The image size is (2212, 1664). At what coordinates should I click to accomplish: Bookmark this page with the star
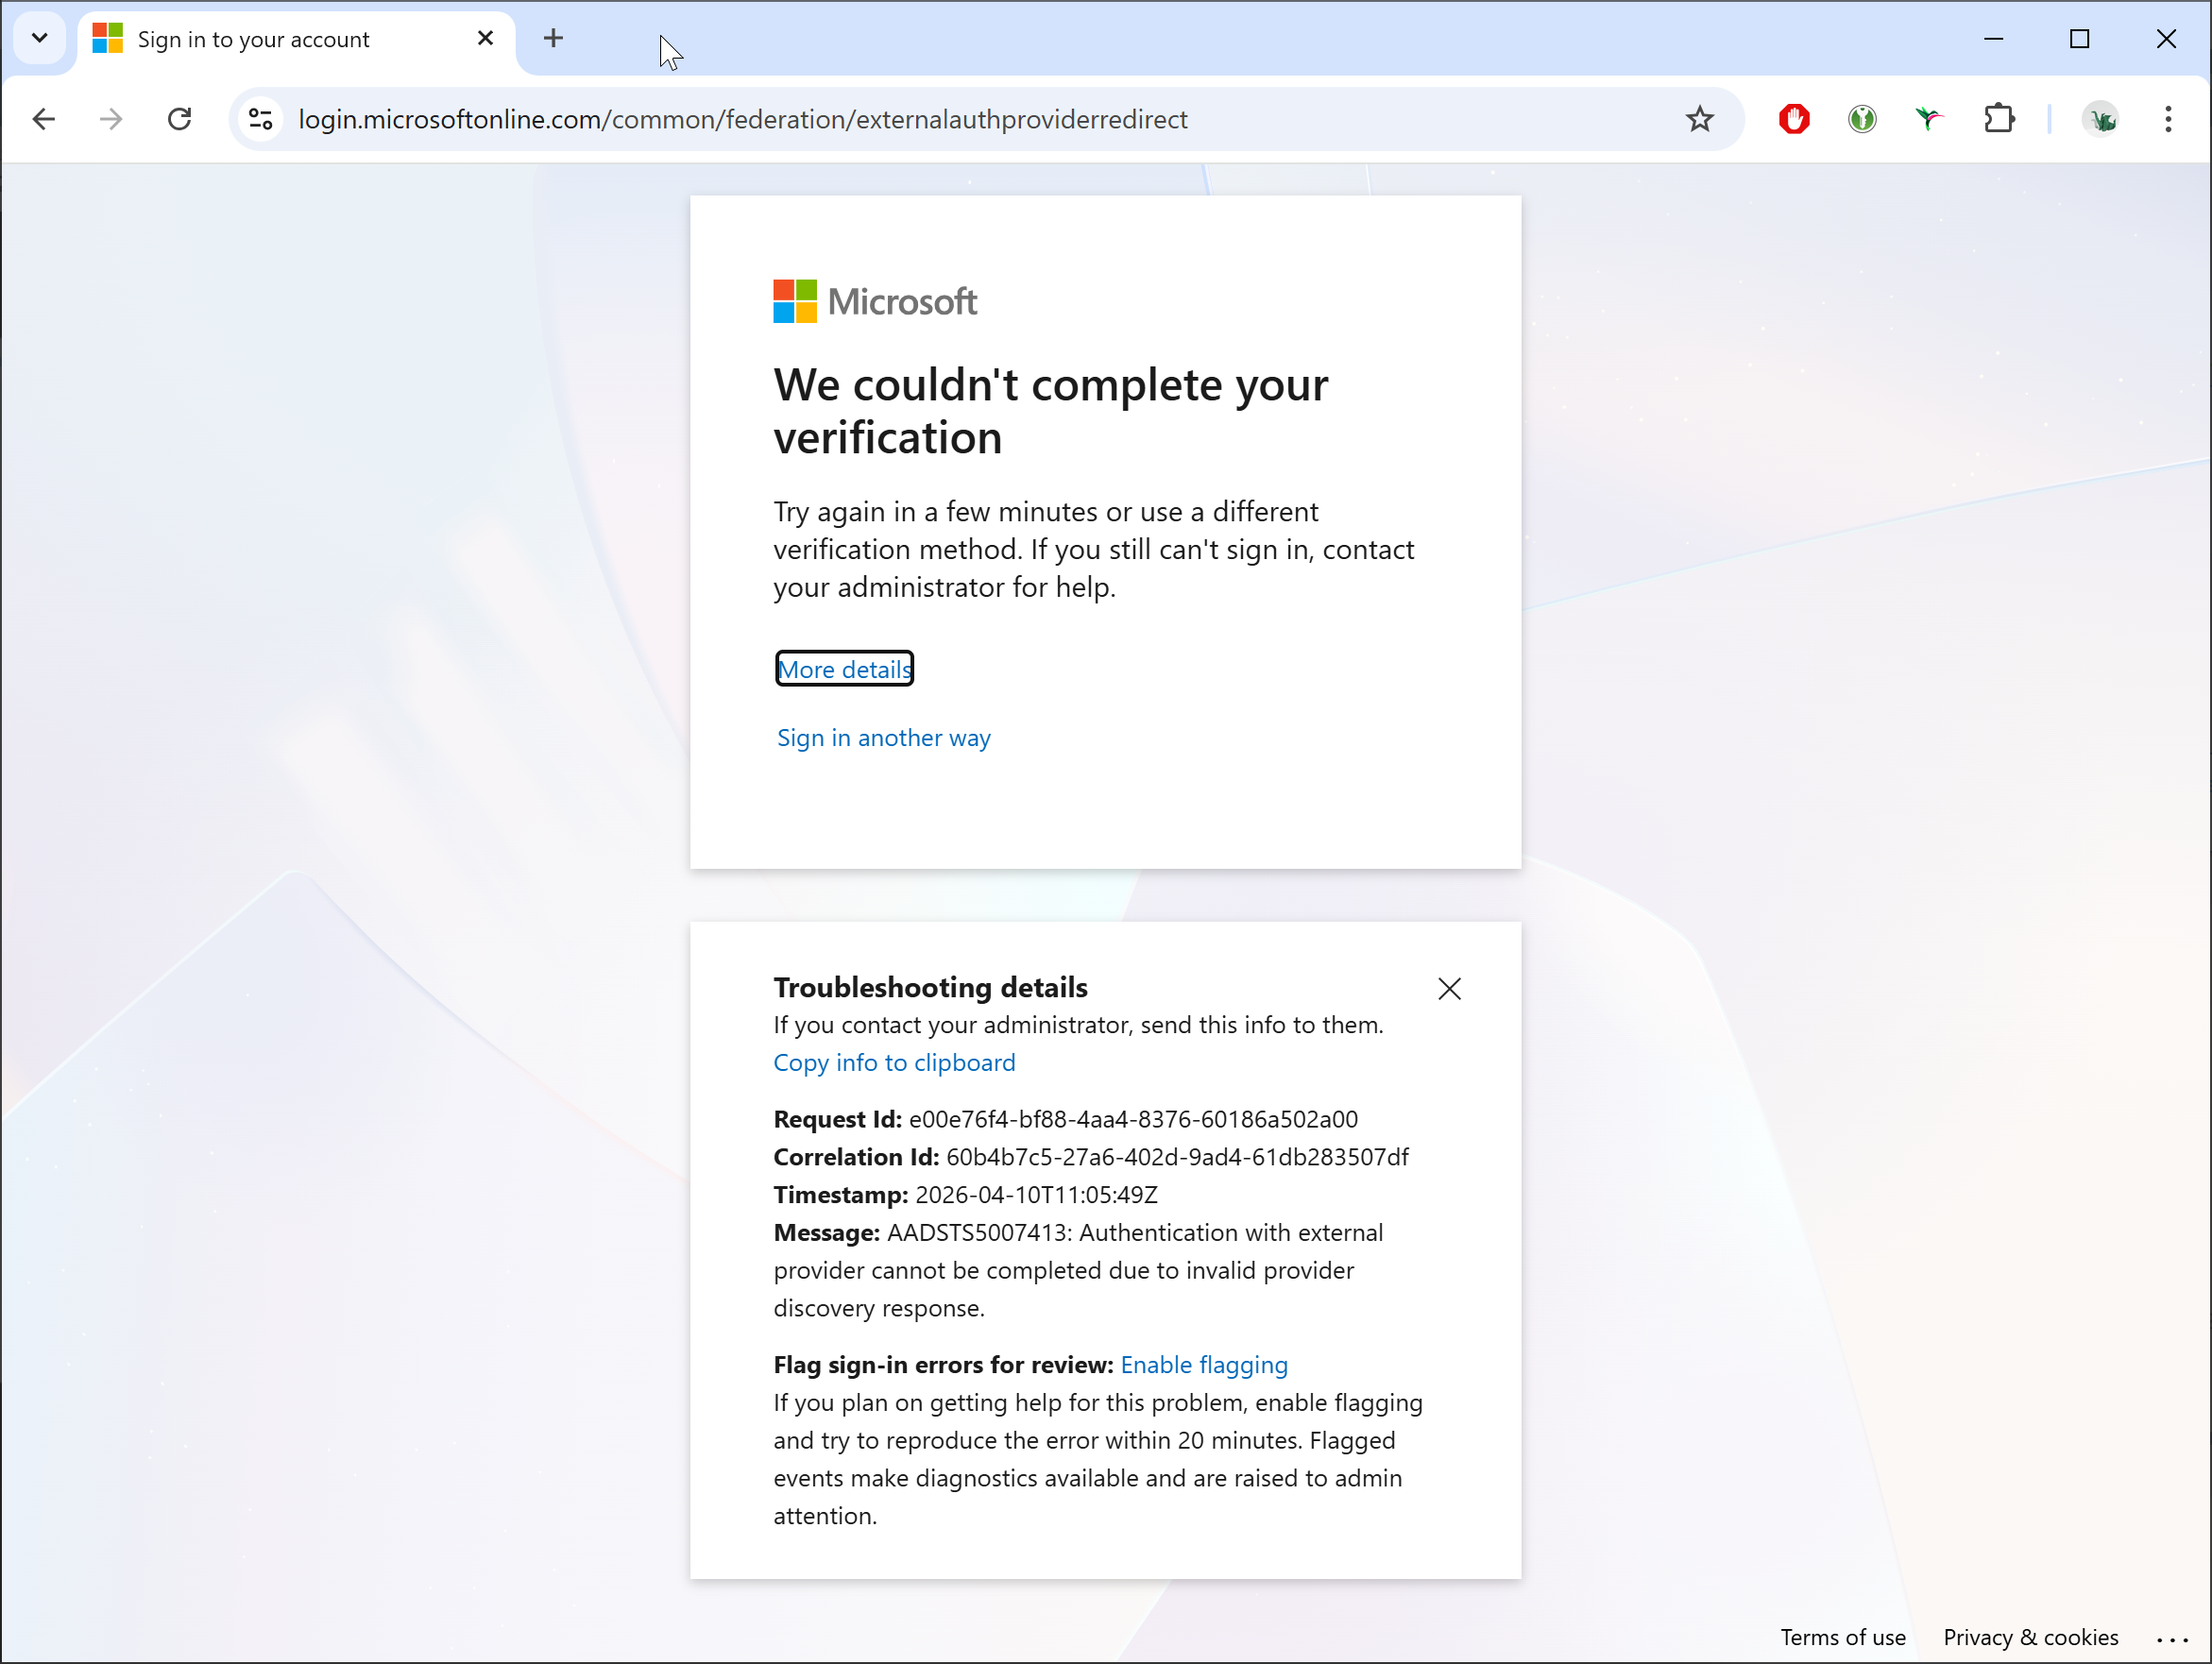coord(1699,120)
